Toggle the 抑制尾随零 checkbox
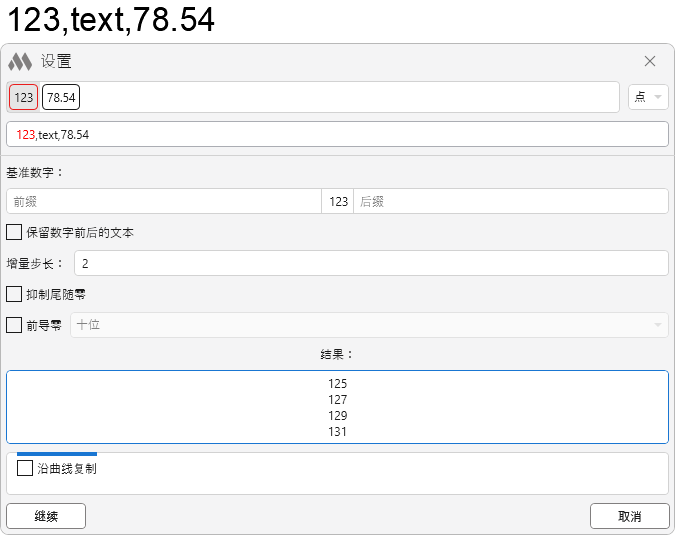This screenshot has height=535, width=675. click(x=15, y=294)
